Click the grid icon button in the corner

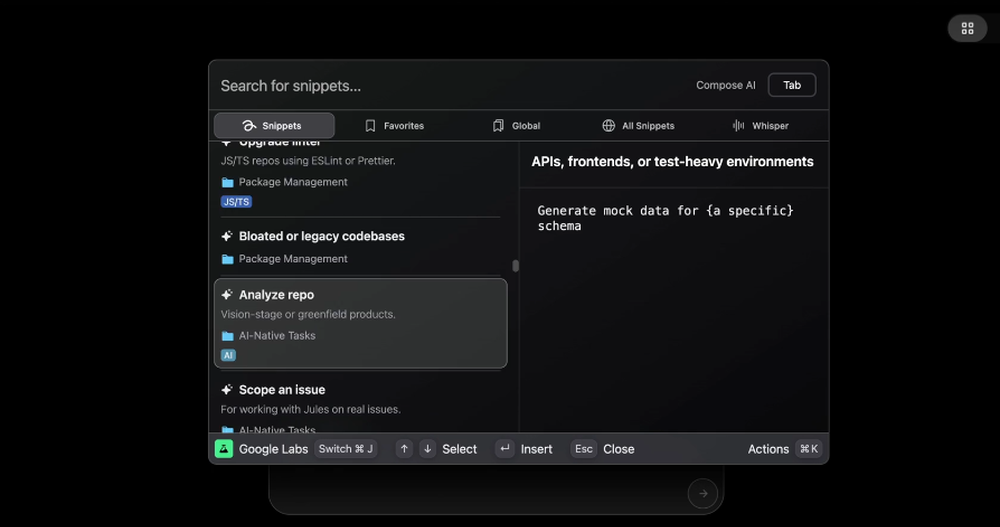tap(967, 28)
